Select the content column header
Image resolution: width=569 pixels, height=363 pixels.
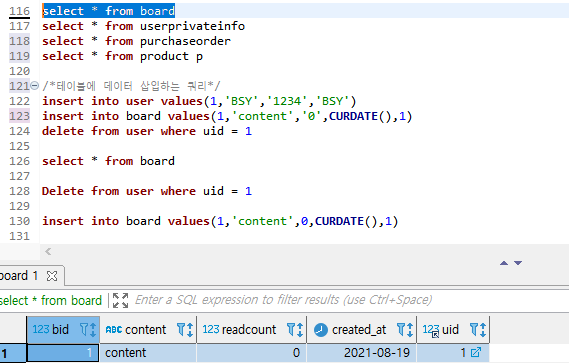pos(148,330)
